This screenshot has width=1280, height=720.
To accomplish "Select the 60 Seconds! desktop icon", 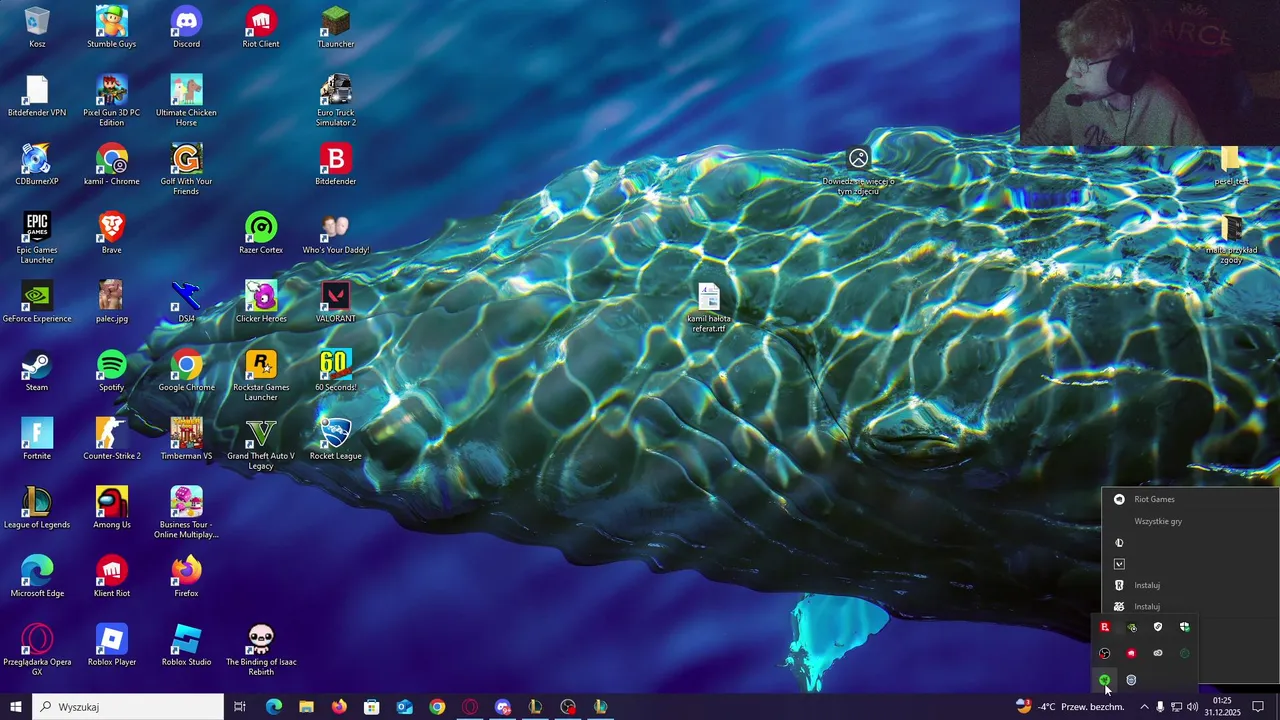I will [x=335, y=371].
